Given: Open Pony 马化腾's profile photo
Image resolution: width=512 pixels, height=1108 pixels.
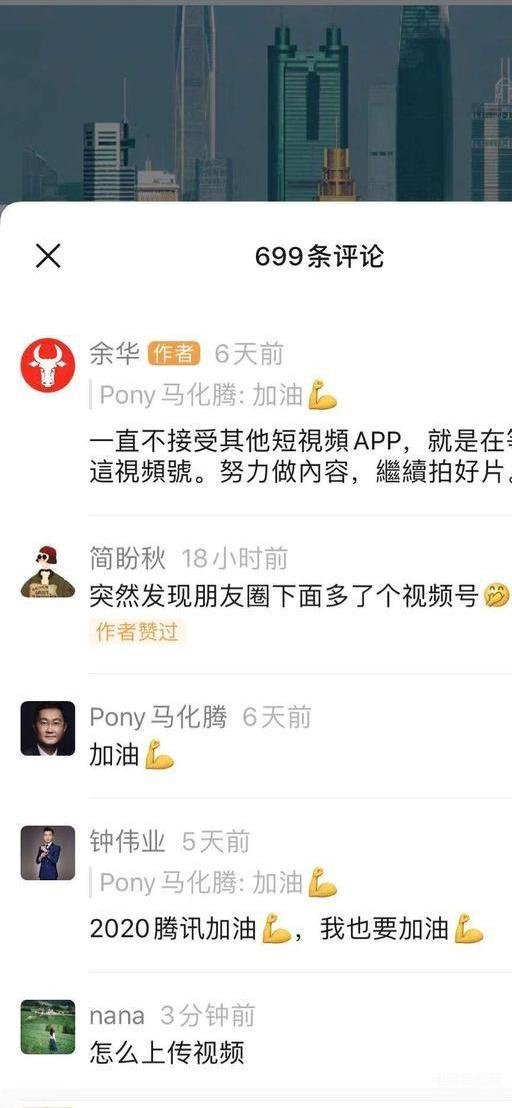Looking at the screenshot, I should tap(47, 729).
